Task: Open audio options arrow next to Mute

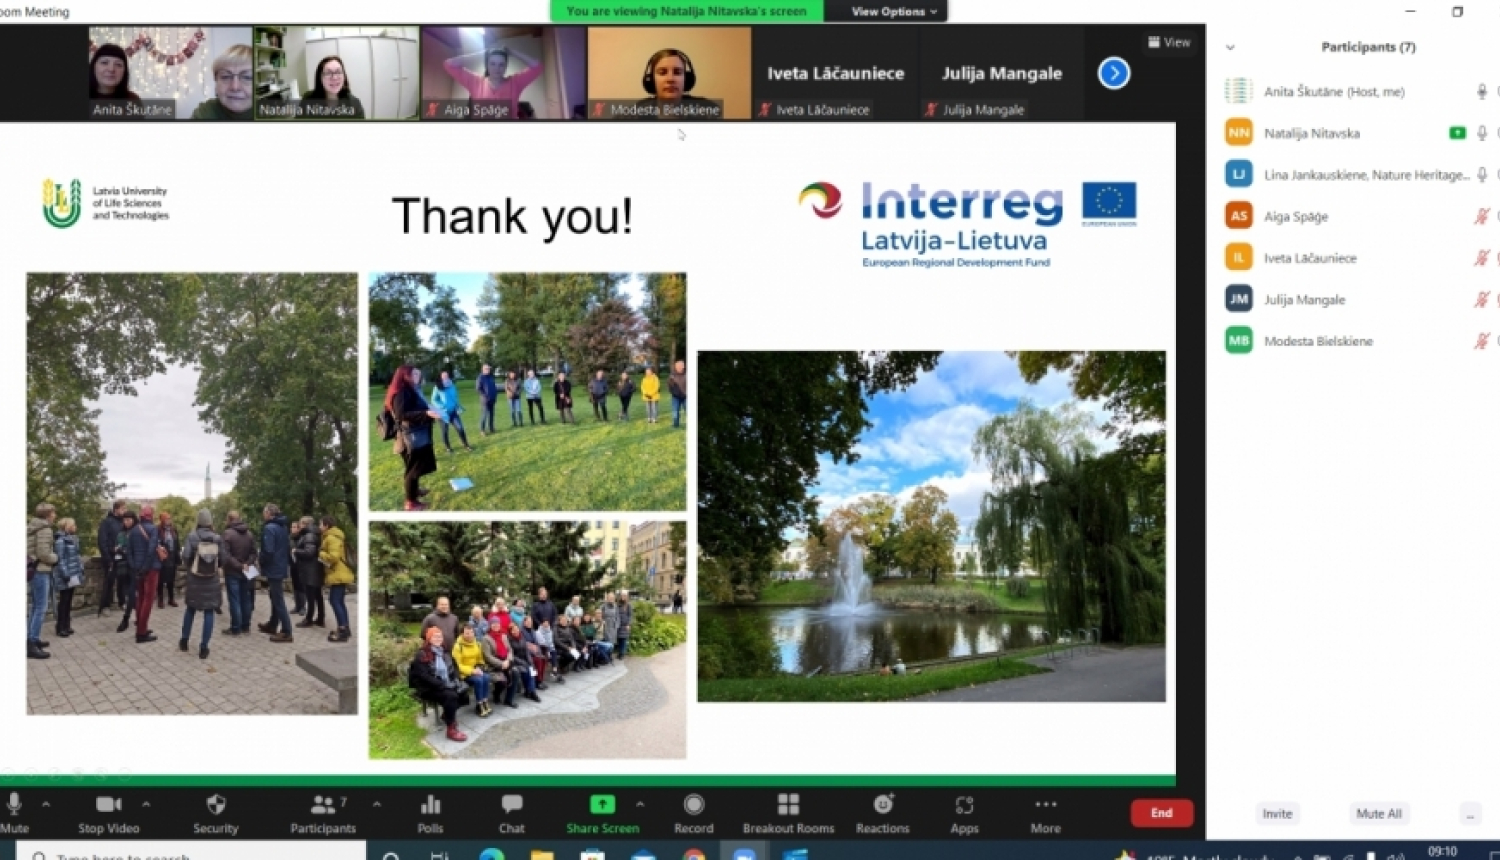Action: (x=46, y=804)
